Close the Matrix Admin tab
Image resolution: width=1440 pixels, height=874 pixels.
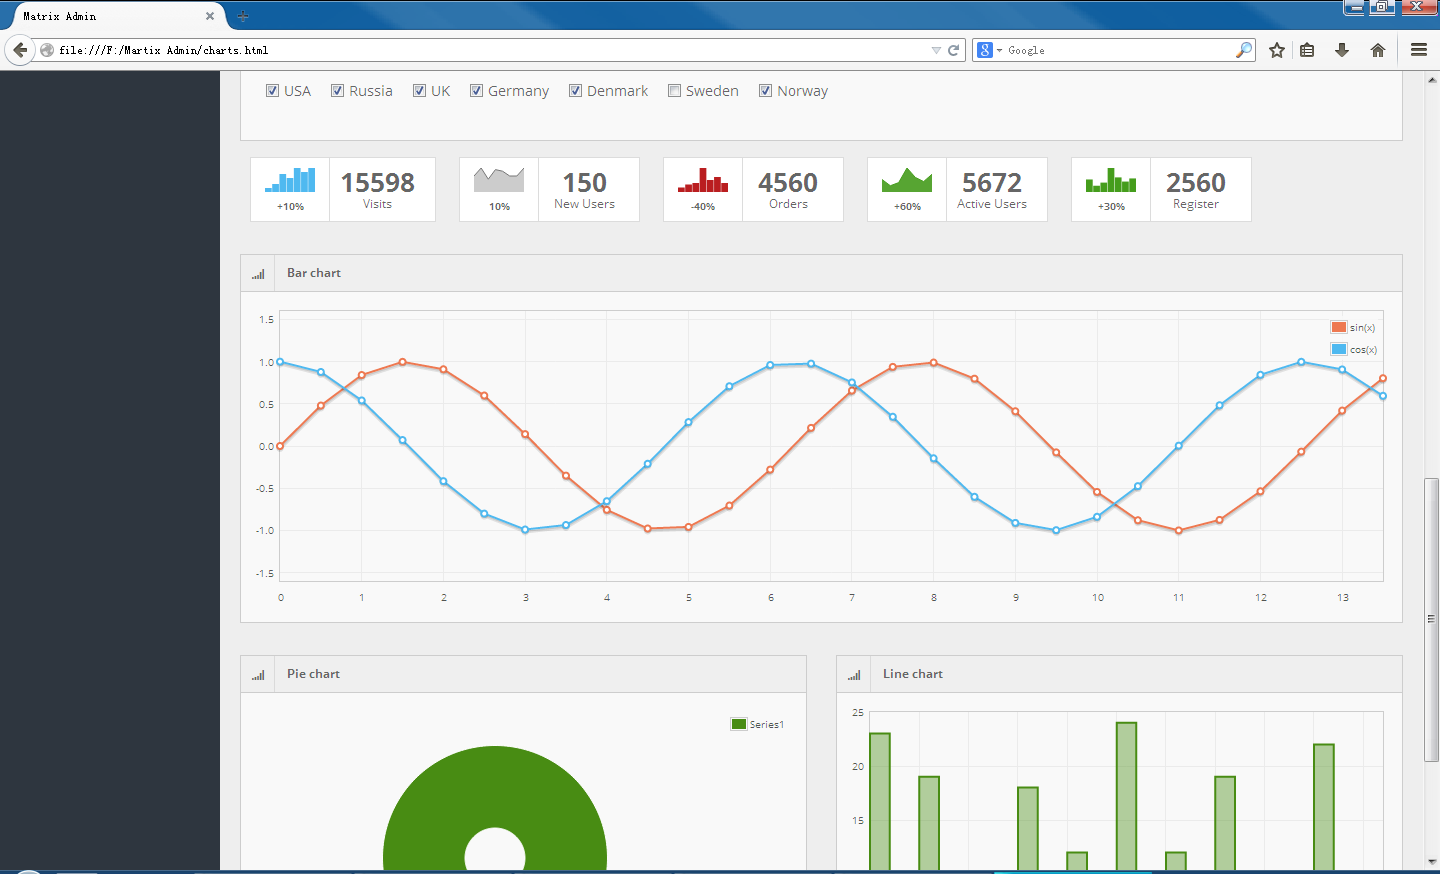pos(210,16)
